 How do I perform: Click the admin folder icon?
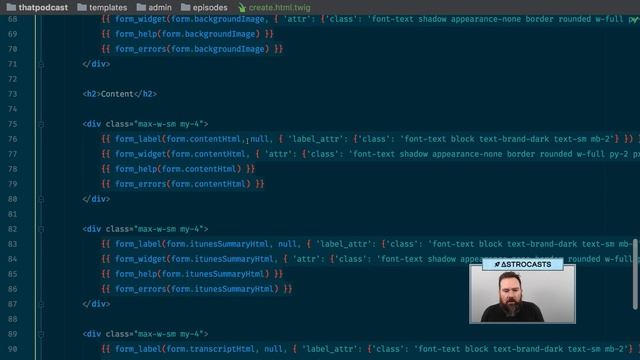[x=141, y=7]
